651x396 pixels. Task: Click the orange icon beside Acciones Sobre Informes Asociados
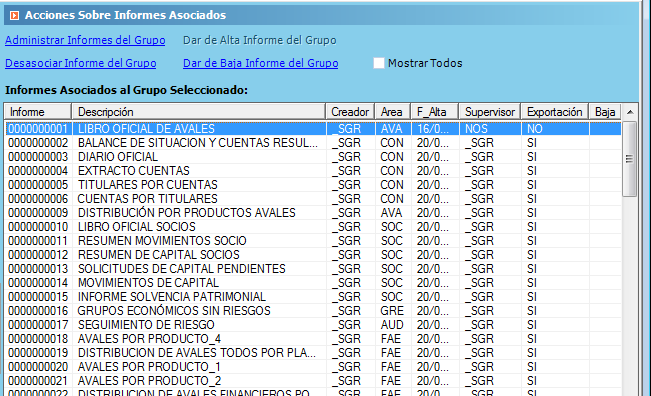(14, 15)
